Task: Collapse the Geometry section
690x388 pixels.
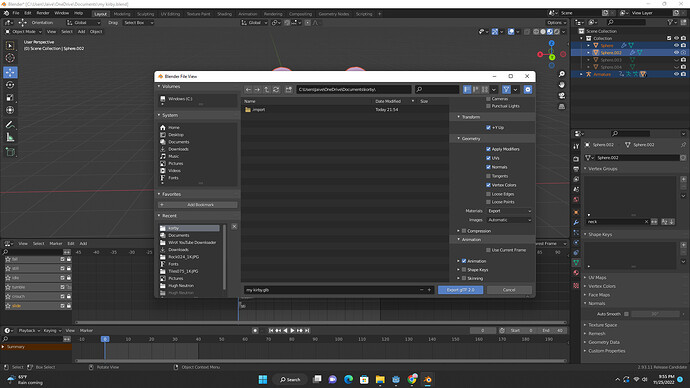Action: tap(459, 139)
